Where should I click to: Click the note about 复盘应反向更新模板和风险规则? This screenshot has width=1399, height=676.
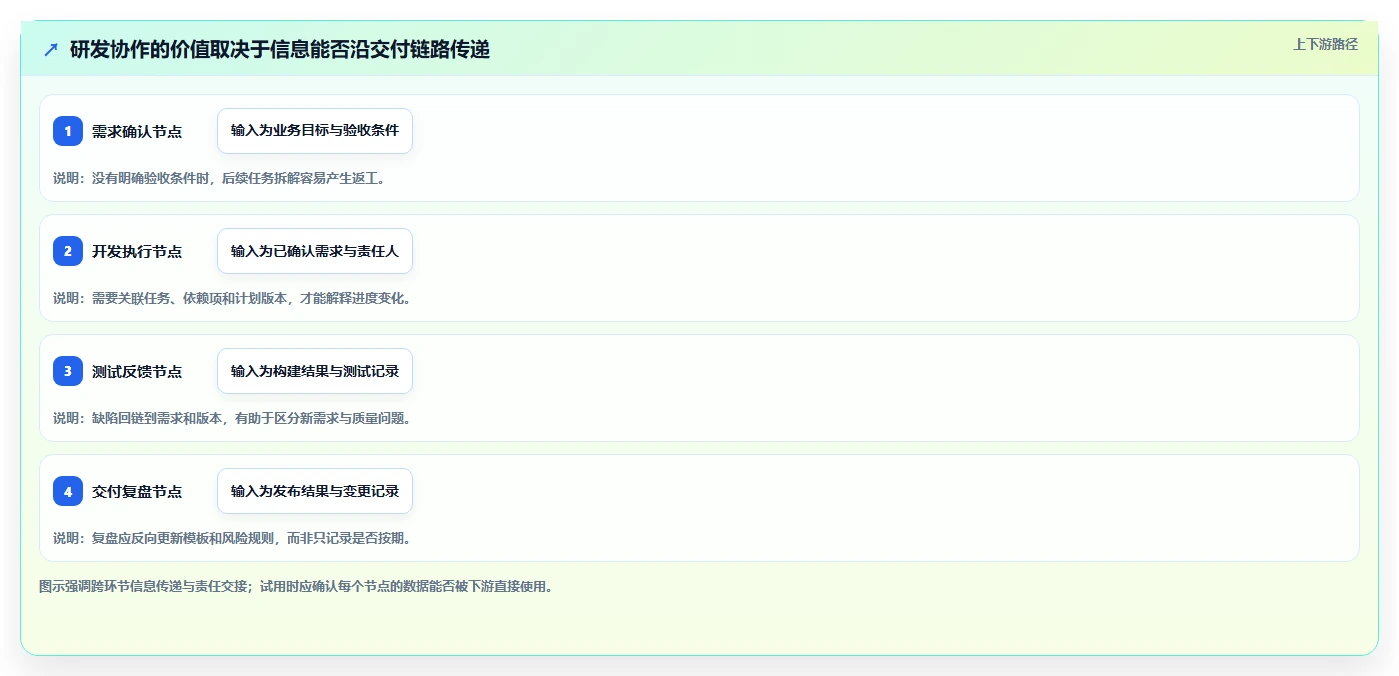(232, 538)
